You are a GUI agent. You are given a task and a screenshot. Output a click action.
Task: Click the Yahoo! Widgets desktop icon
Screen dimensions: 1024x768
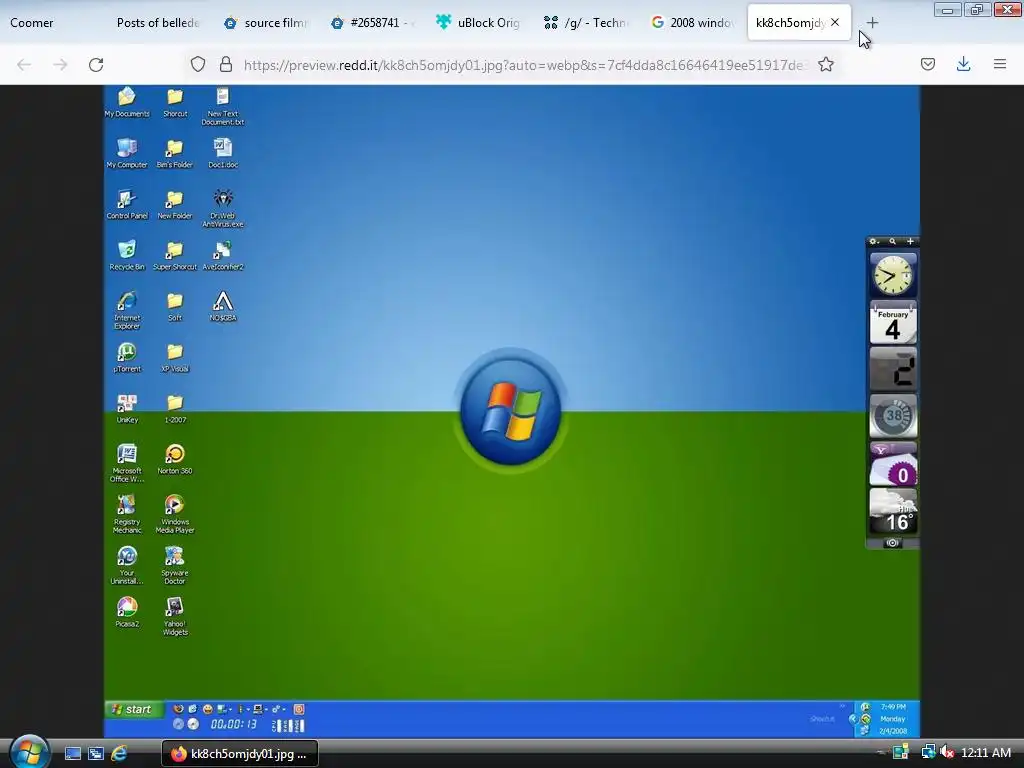(x=174, y=616)
